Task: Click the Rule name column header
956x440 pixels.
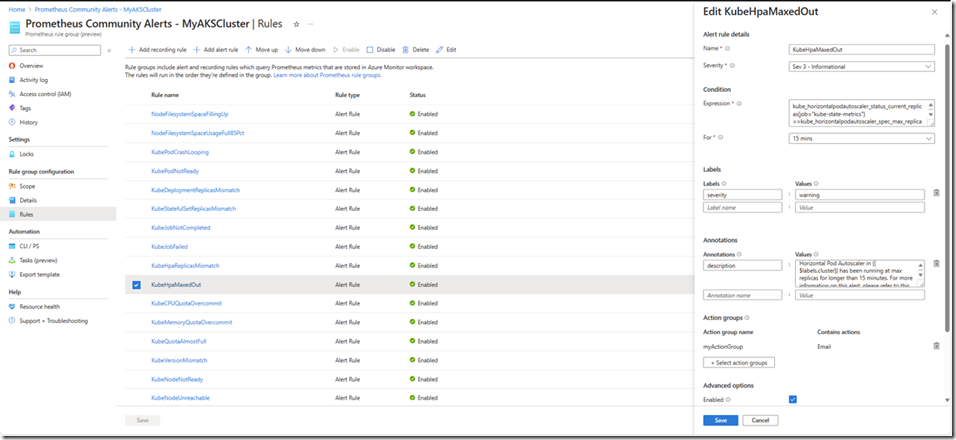Action: pos(165,95)
